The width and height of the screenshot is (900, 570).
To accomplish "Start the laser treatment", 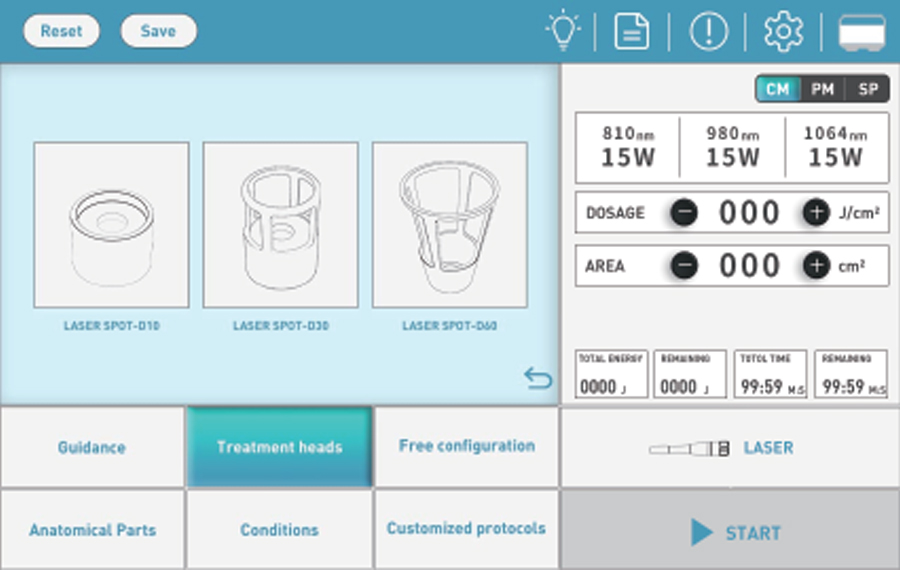I will click(x=730, y=532).
